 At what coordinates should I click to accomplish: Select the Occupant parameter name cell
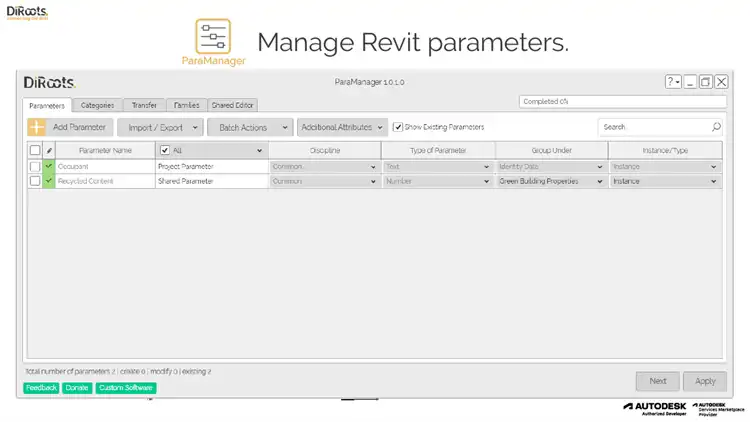pyautogui.click(x=105, y=167)
